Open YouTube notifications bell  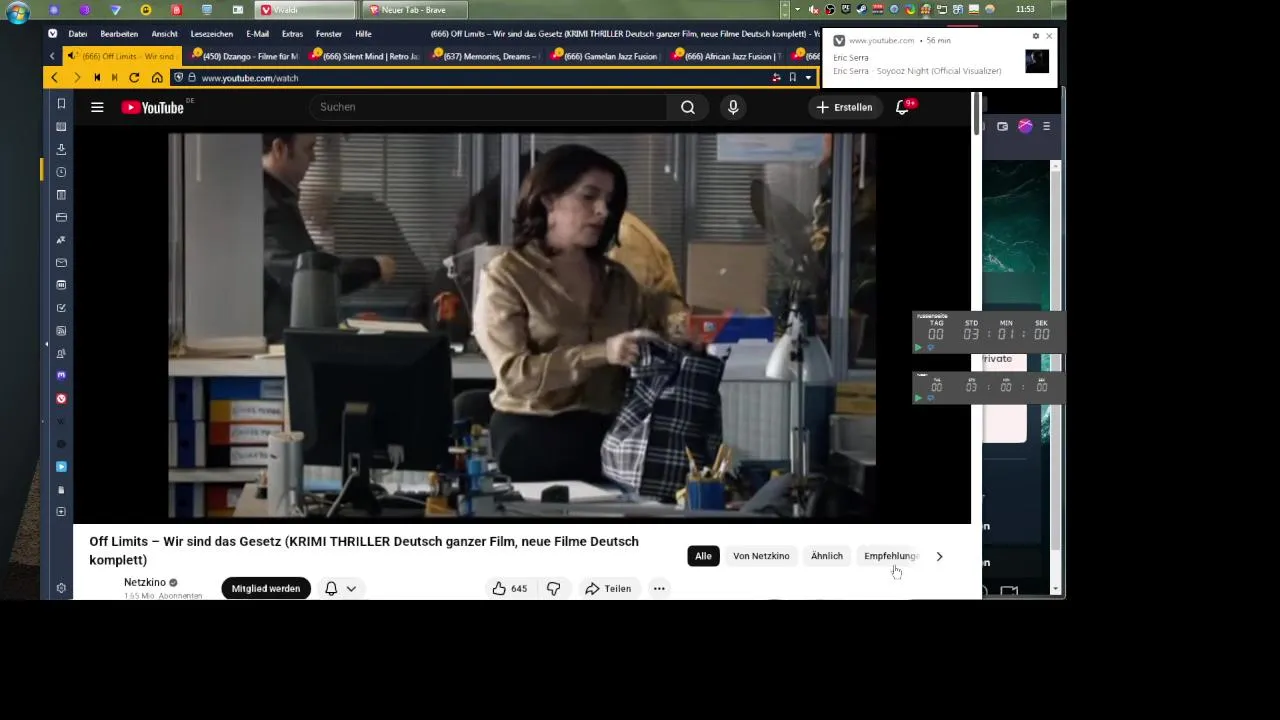(x=902, y=107)
